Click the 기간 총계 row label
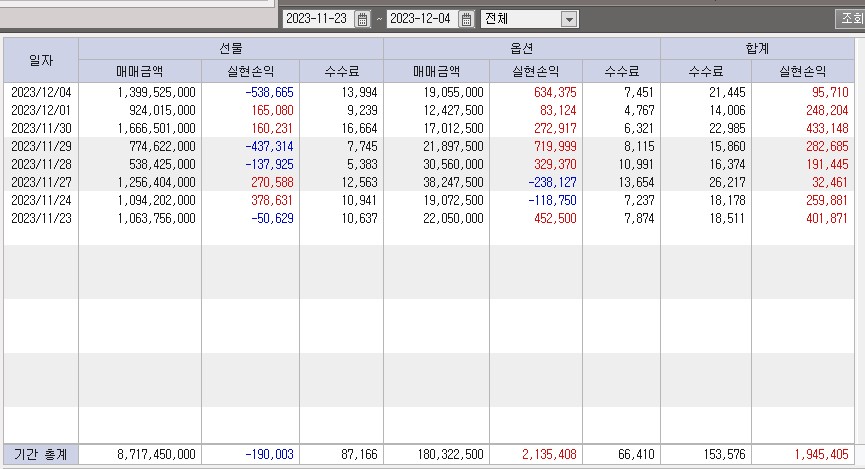Image resolution: width=865 pixels, height=469 pixels. [x=41, y=455]
